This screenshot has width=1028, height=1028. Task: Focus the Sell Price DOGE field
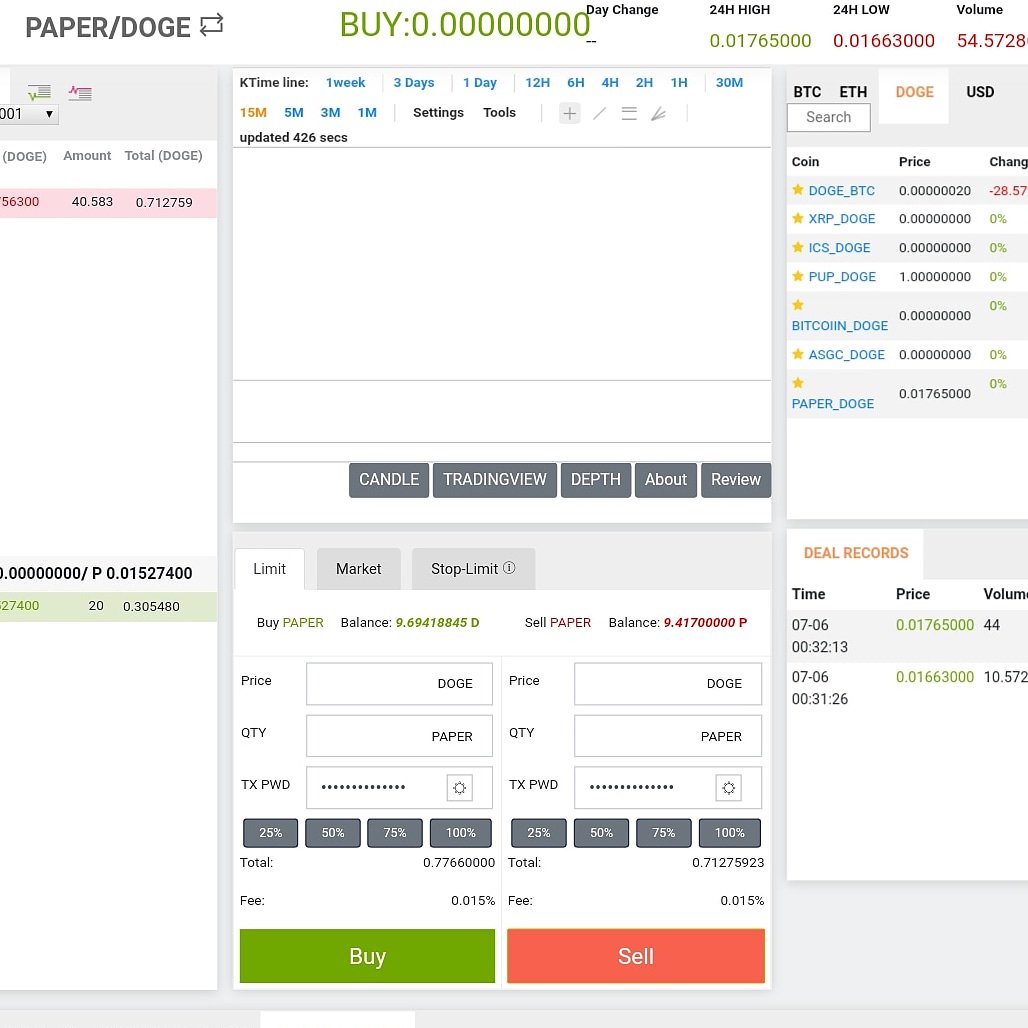pyautogui.click(x=668, y=684)
